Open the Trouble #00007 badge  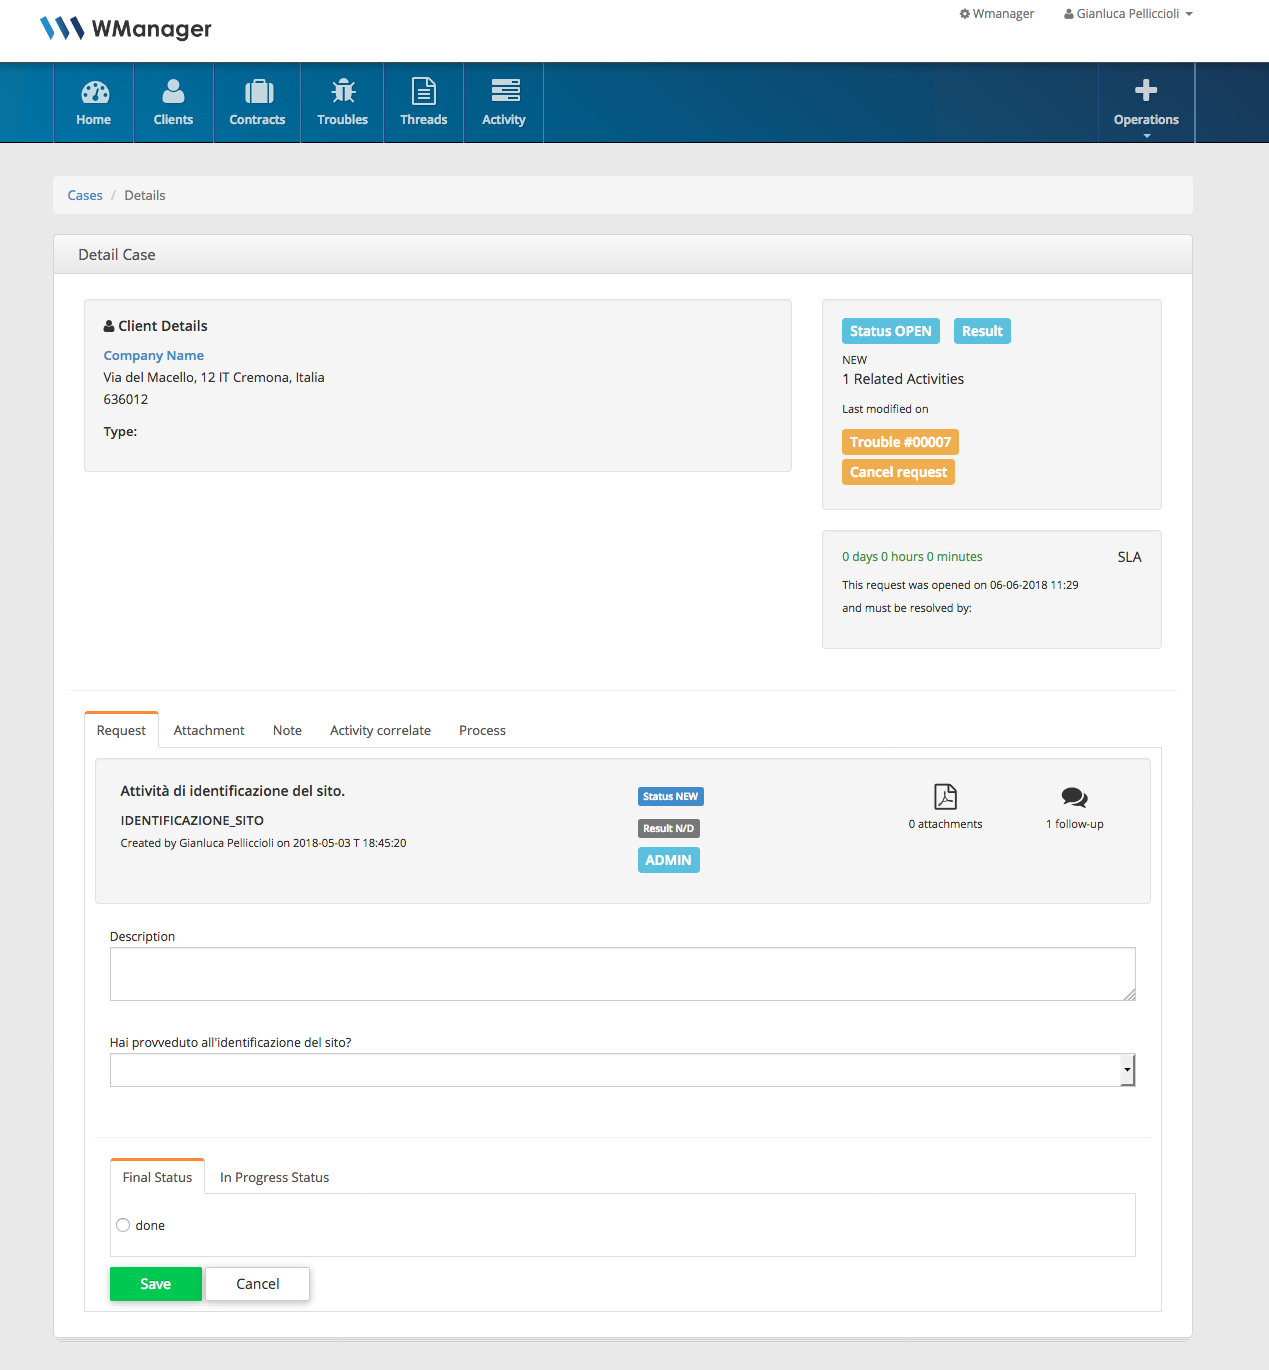(900, 442)
